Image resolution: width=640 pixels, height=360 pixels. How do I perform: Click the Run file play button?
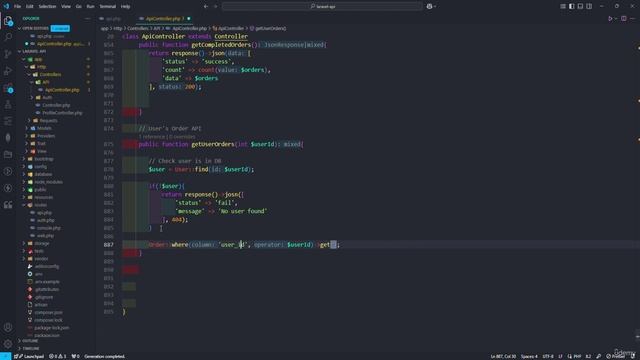(610, 18)
